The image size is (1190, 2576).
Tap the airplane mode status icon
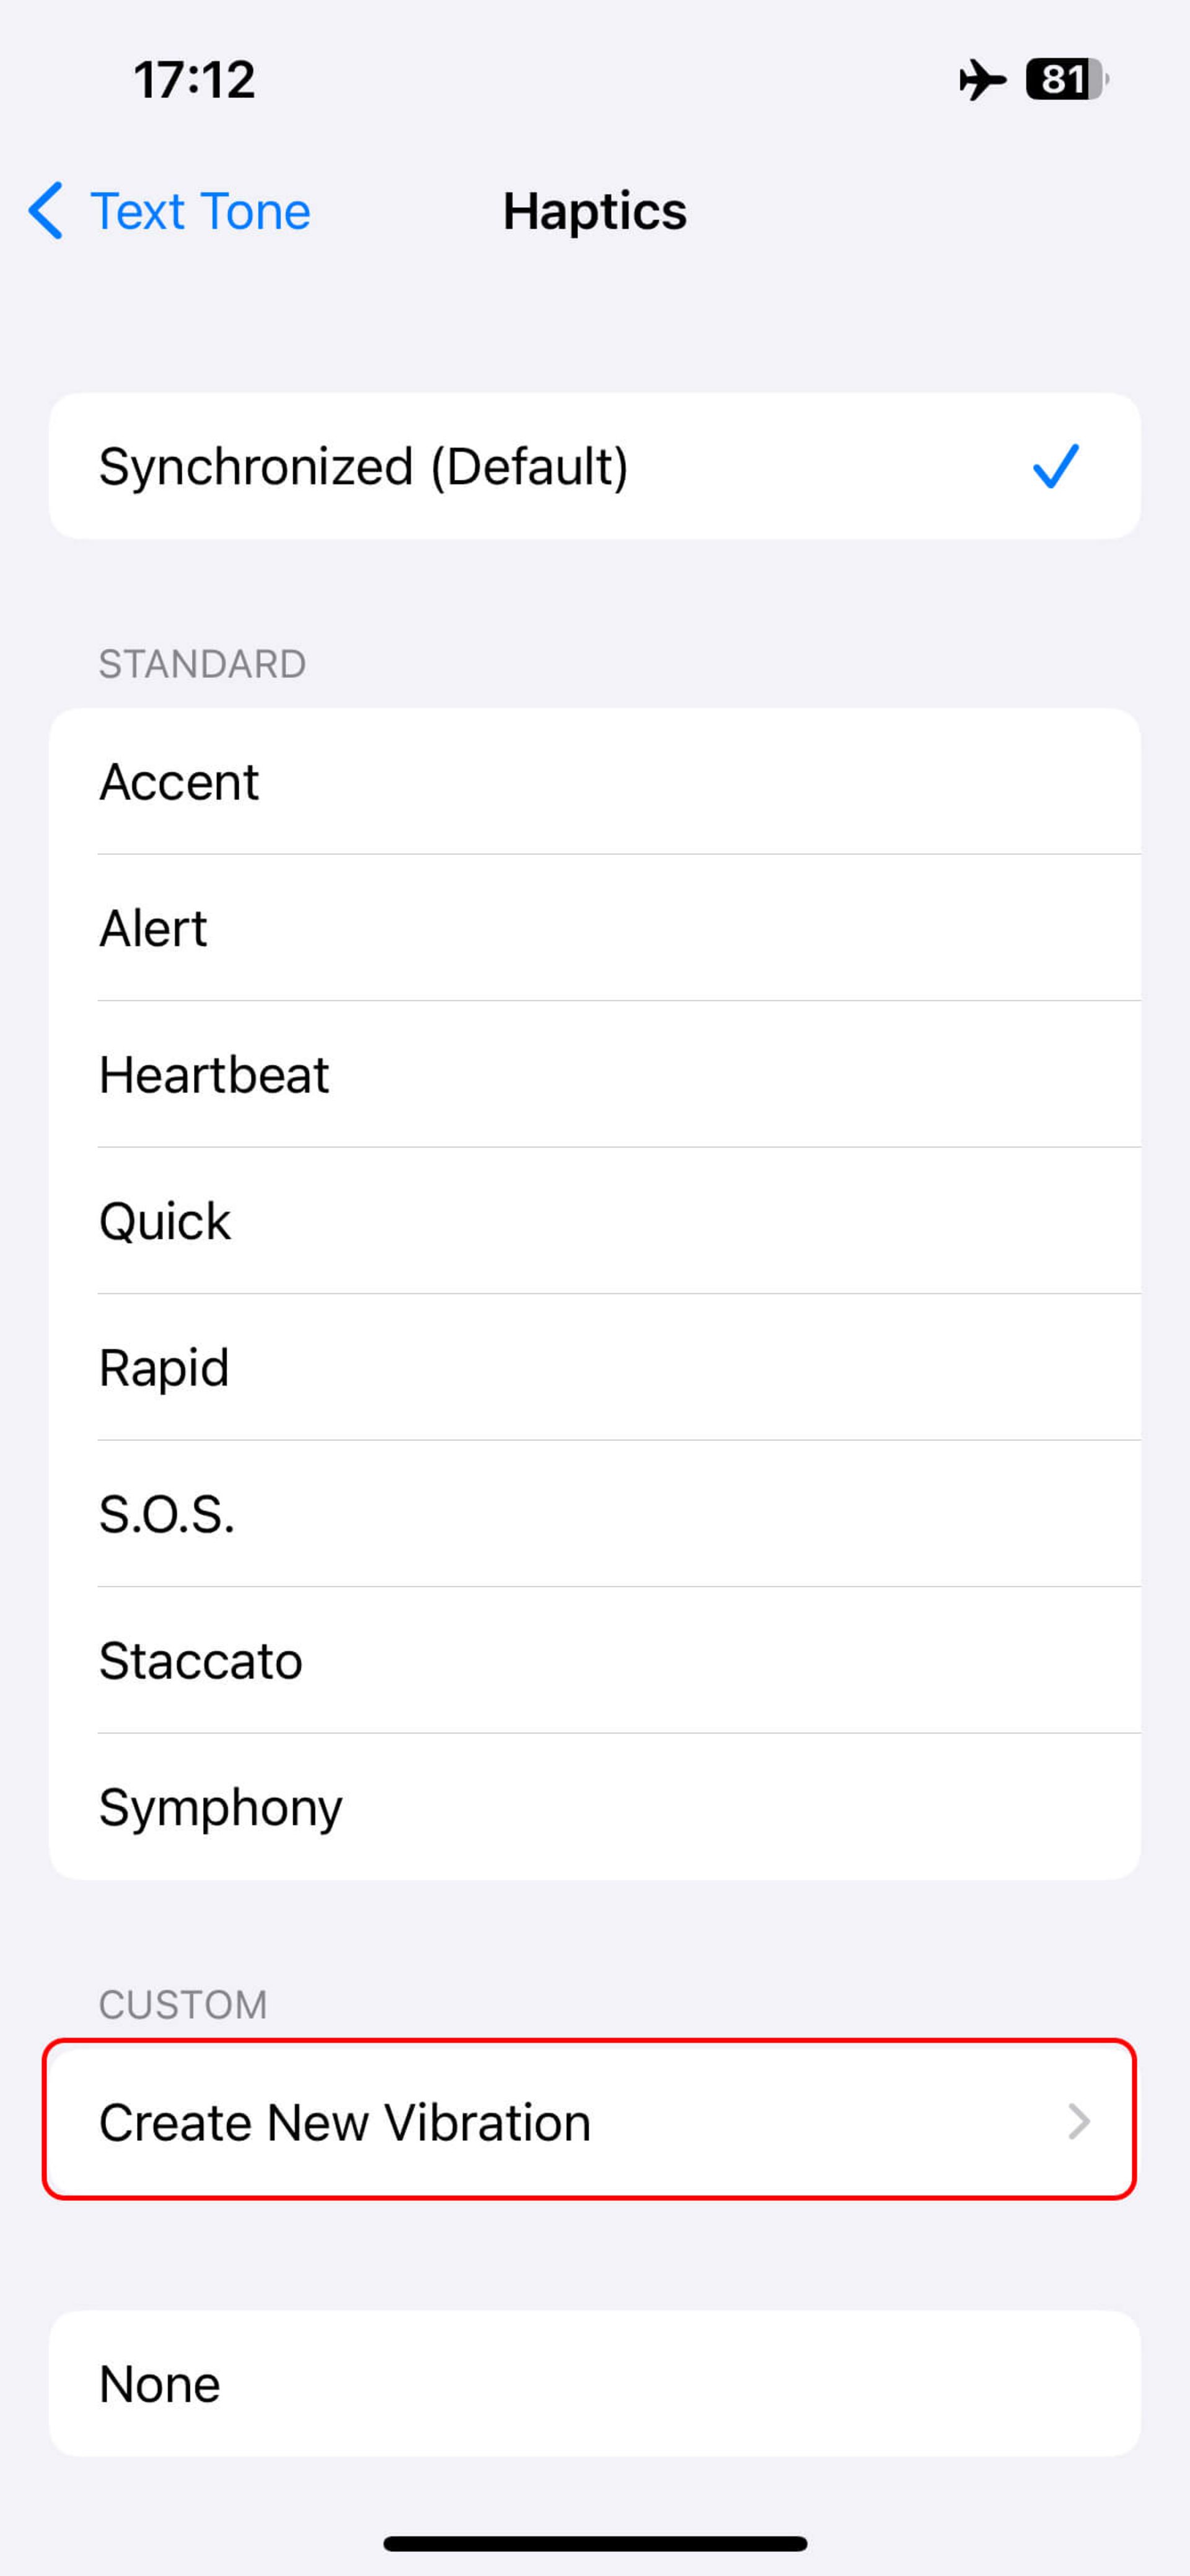point(982,80)
